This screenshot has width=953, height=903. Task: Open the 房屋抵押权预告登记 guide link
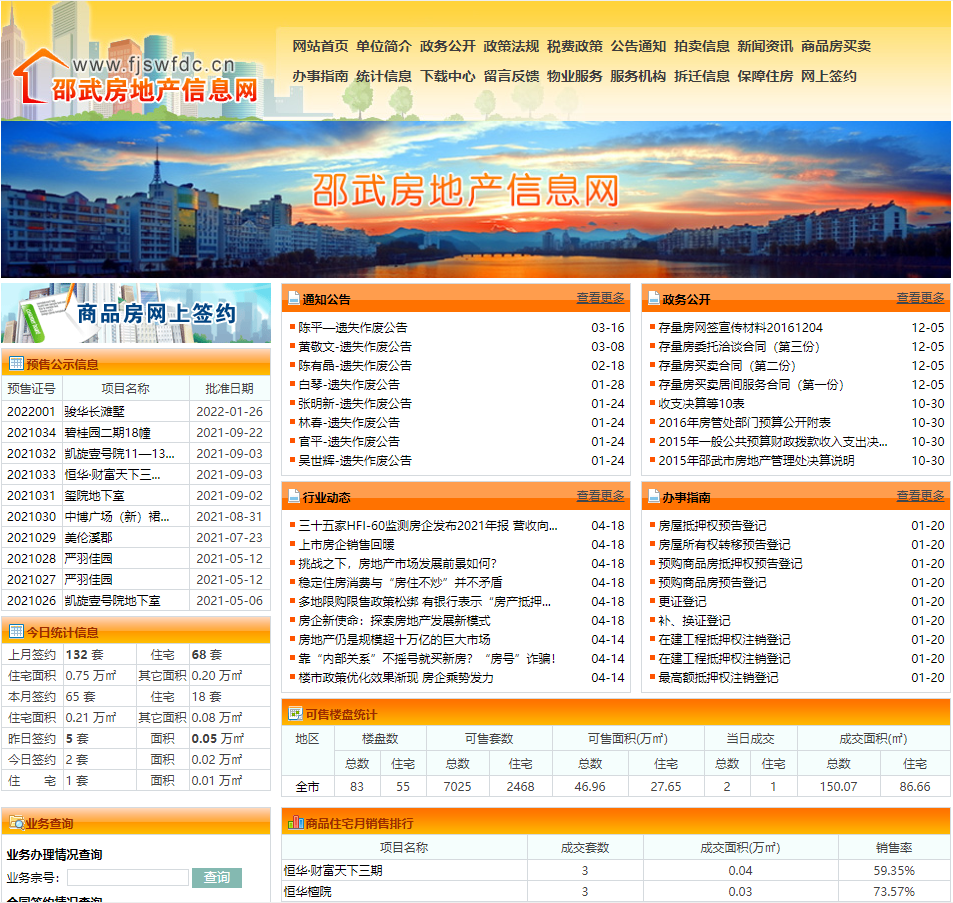[x=712, y=526]
